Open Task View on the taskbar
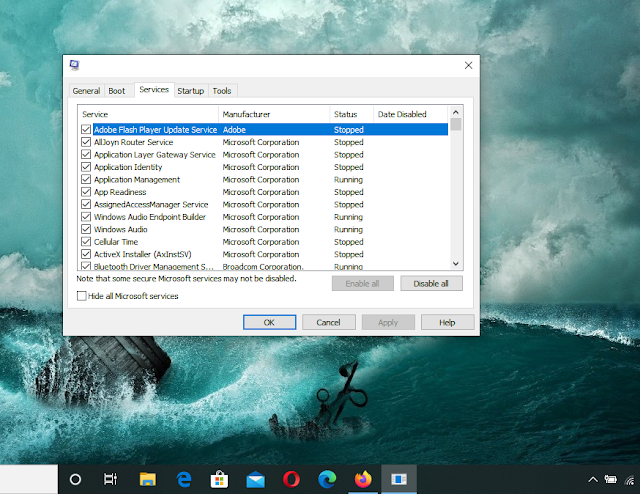This screenshot has height=494, width=640. (110, 479)
